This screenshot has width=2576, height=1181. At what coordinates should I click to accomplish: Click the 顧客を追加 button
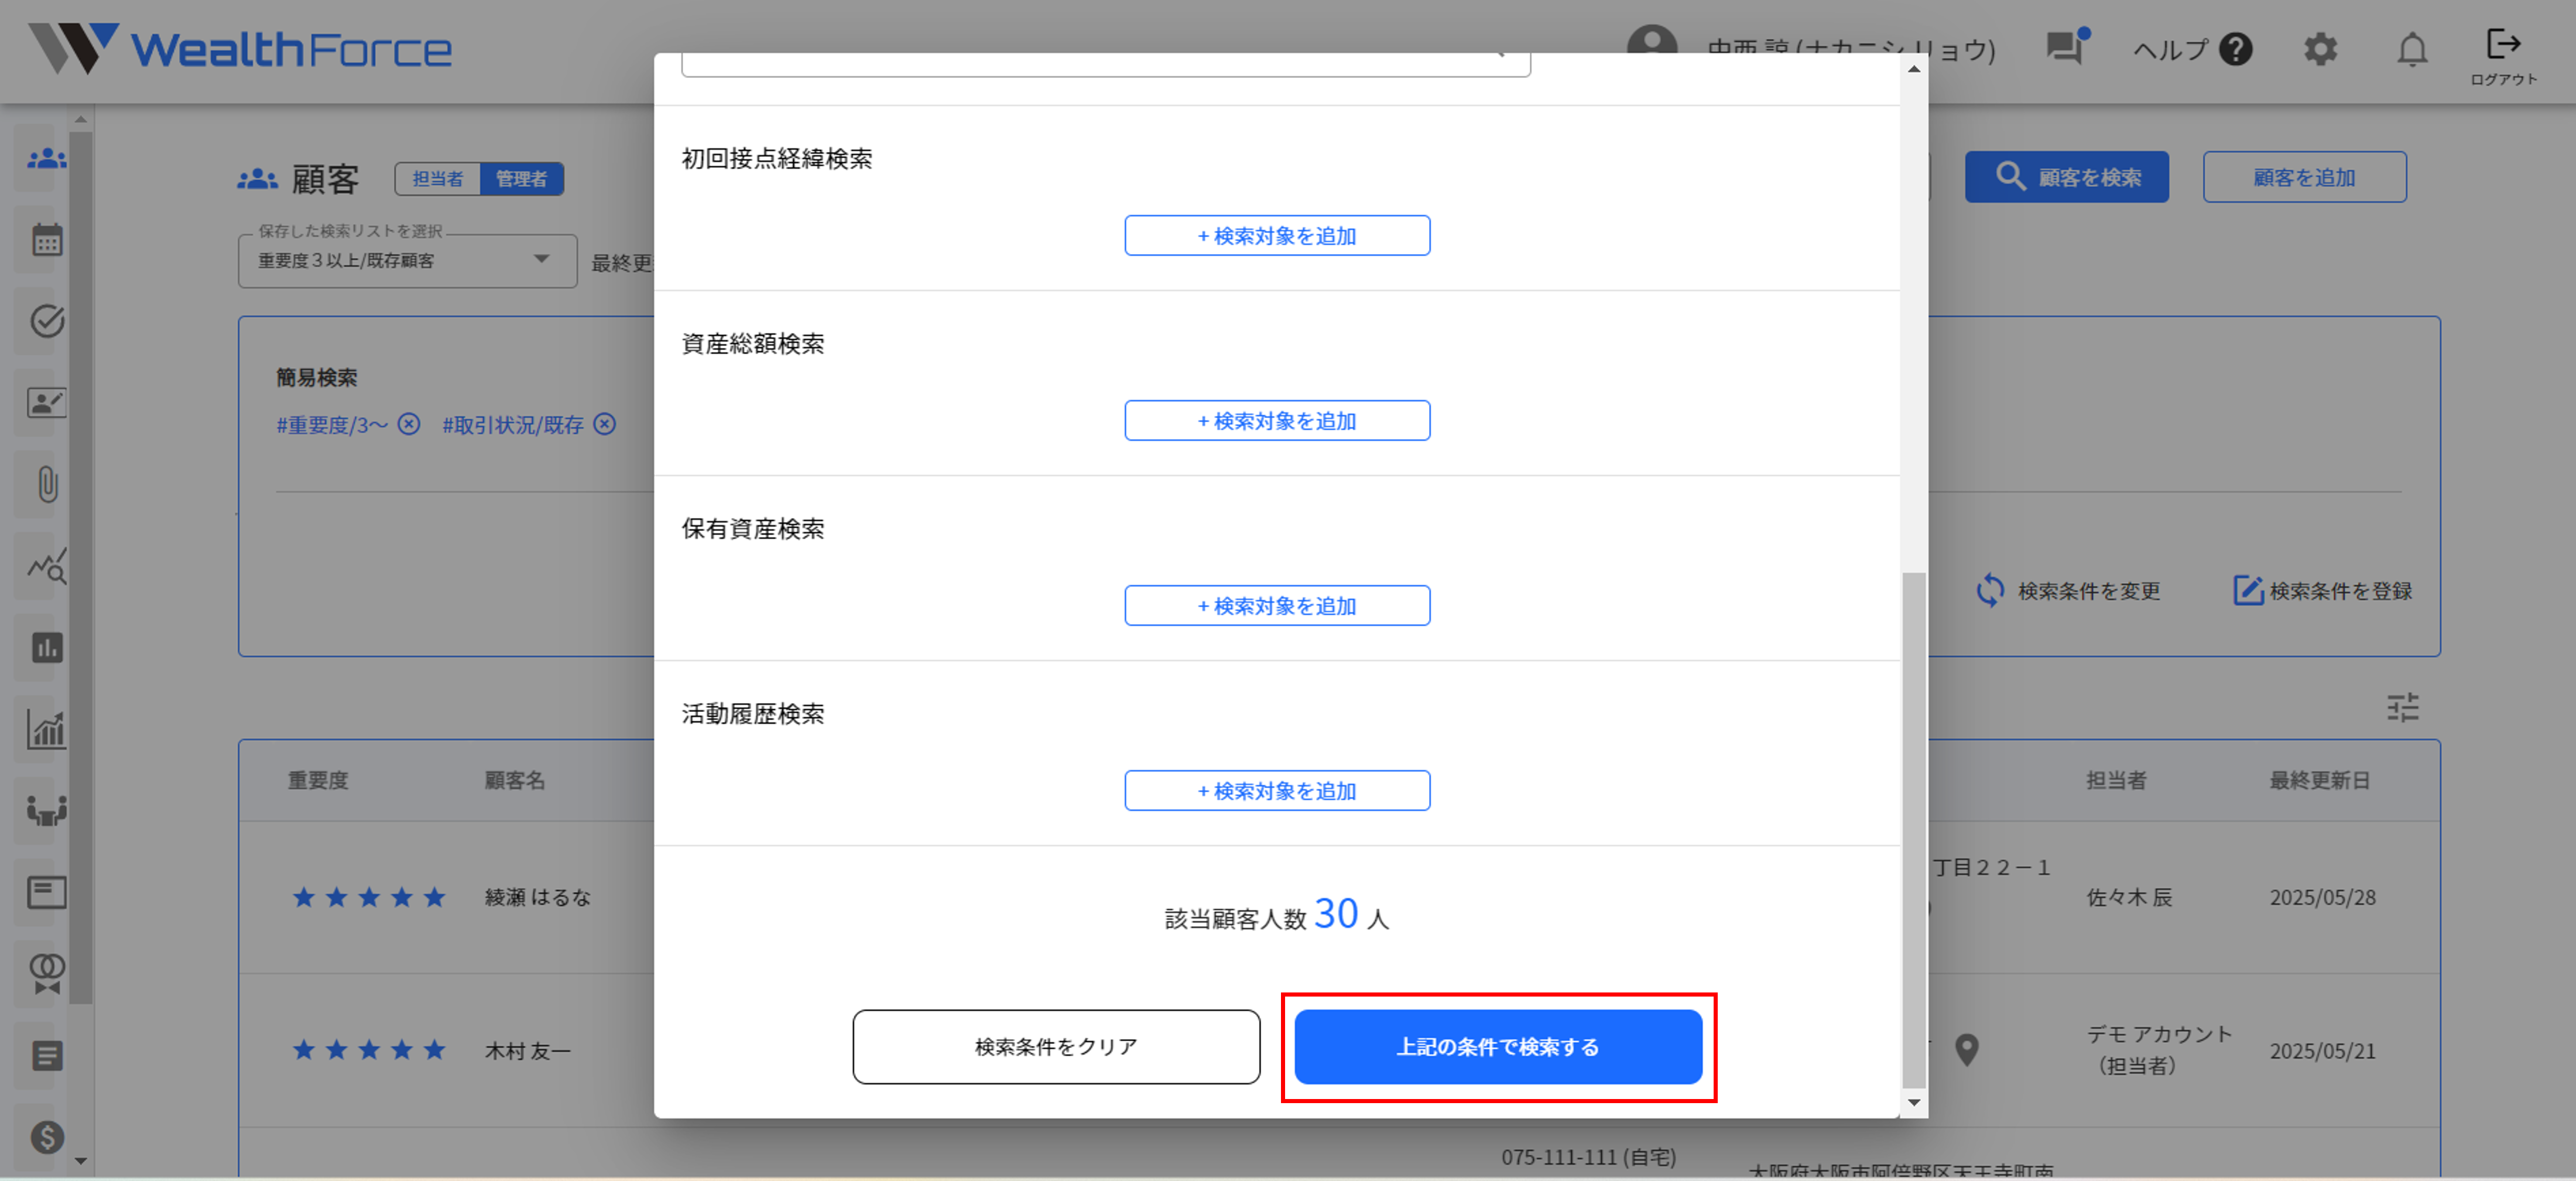click(2304, 177)
